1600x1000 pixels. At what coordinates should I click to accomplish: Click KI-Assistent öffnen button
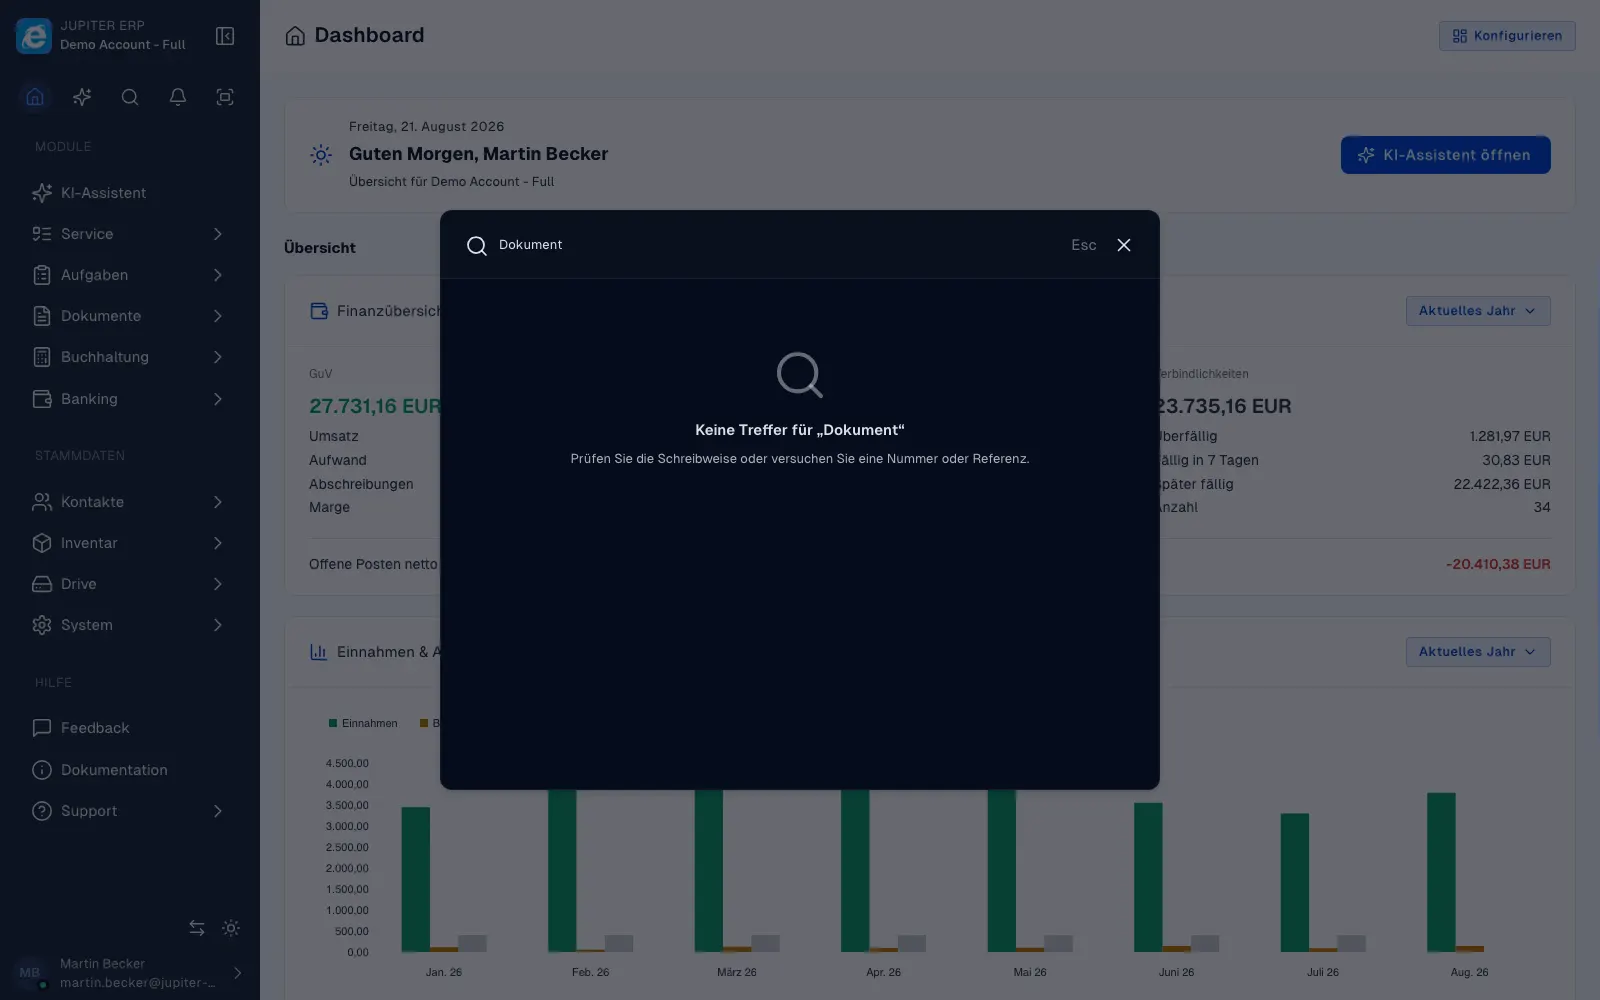coord(1445,155)
